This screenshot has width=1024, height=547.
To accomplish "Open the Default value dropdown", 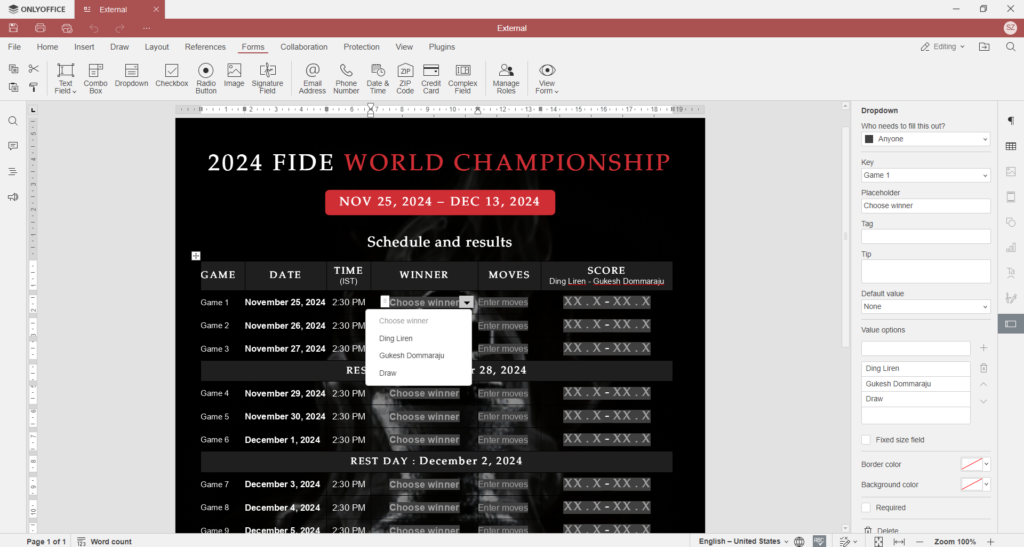I will (925, 307).
